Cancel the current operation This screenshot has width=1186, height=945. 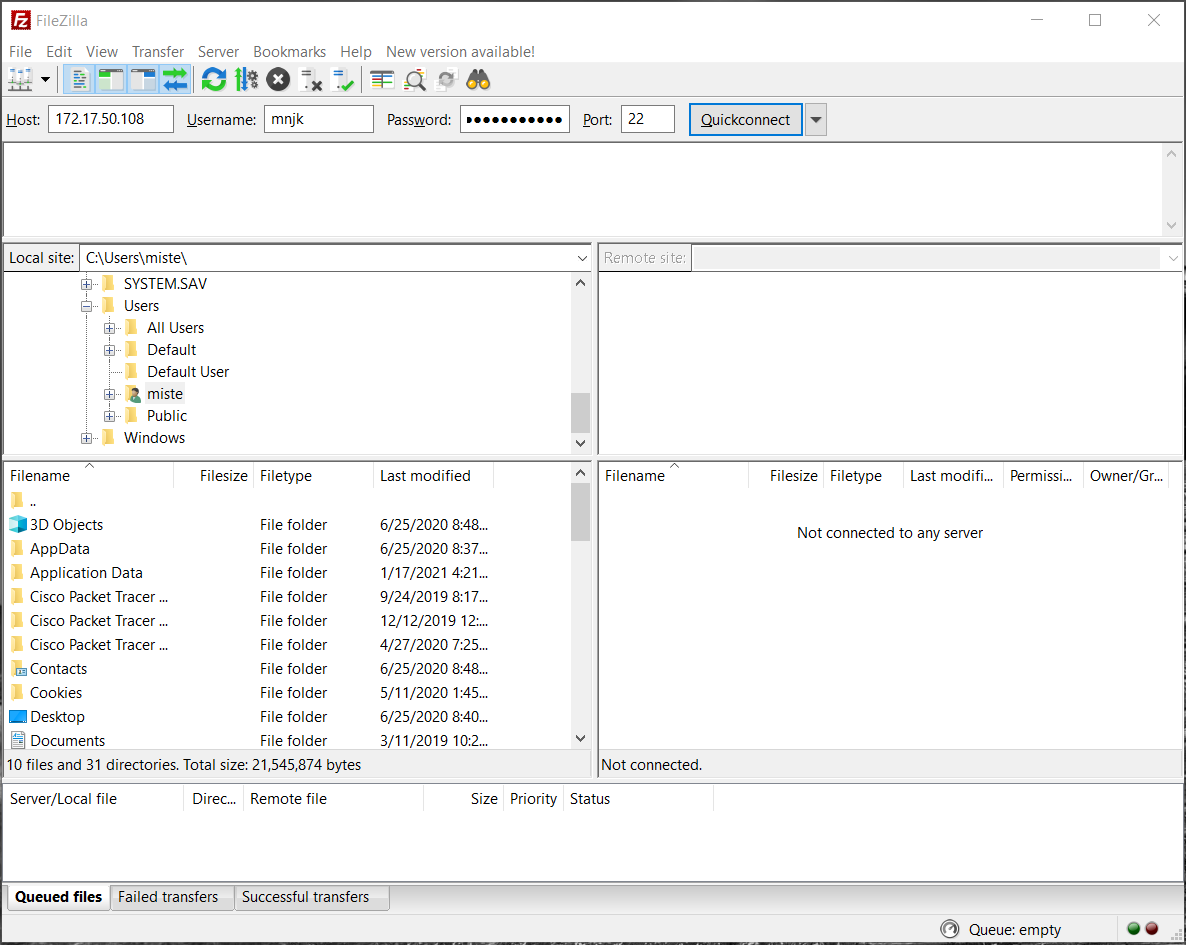[x=278, y=79]
